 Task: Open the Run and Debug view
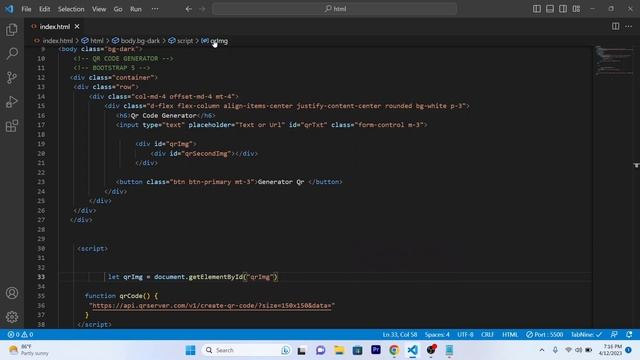(x=12, y=102)
